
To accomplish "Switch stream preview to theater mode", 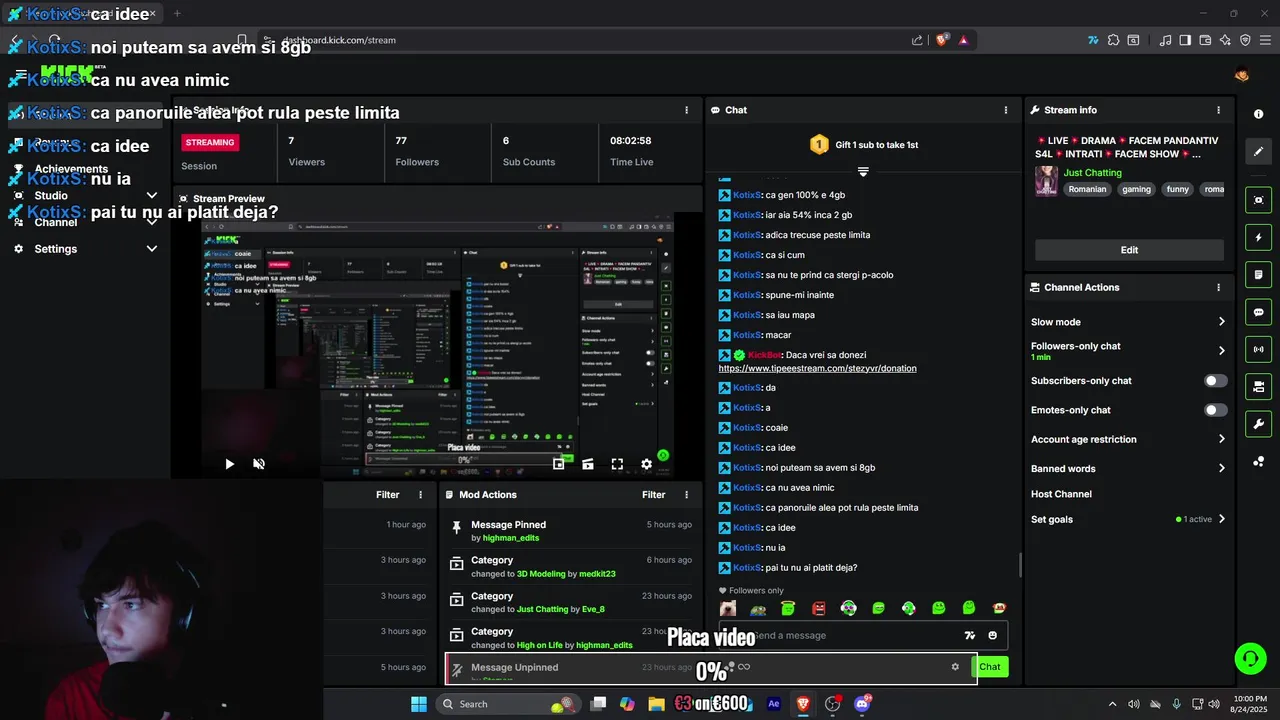I will point(588,464).
